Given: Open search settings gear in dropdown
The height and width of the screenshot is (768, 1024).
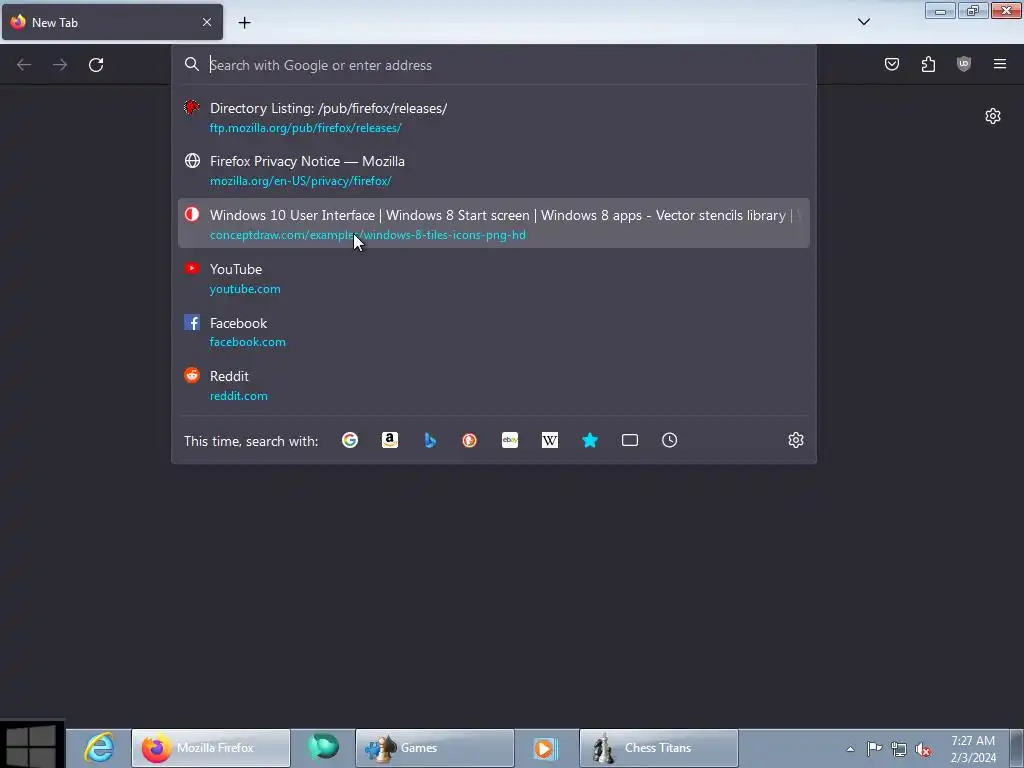Looking at the screenshot, I should point(795,440).
